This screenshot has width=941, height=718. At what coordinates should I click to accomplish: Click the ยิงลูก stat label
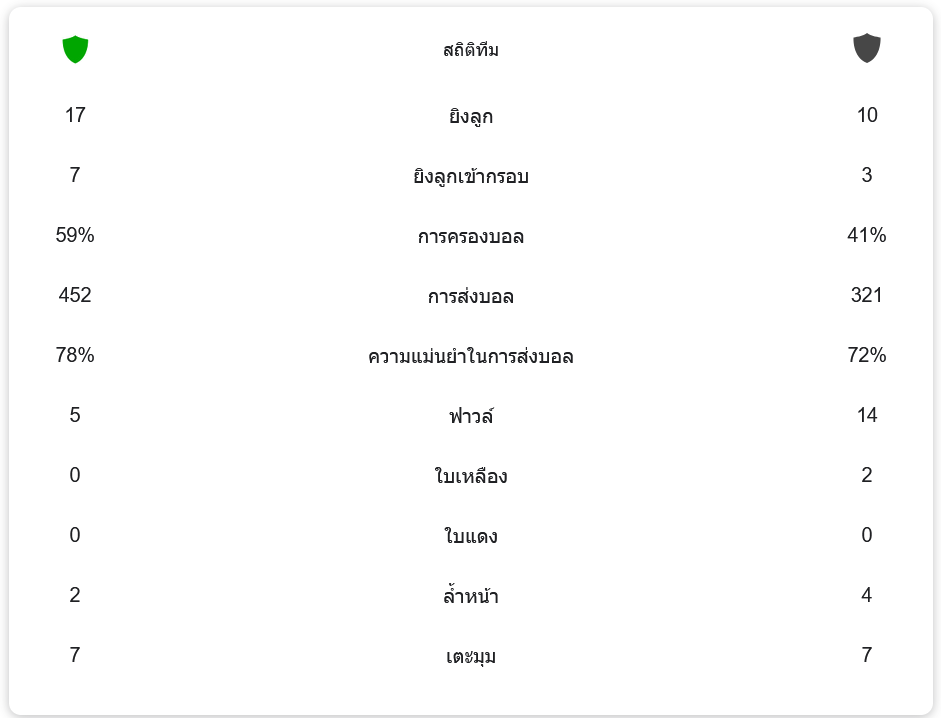(470, 117)
